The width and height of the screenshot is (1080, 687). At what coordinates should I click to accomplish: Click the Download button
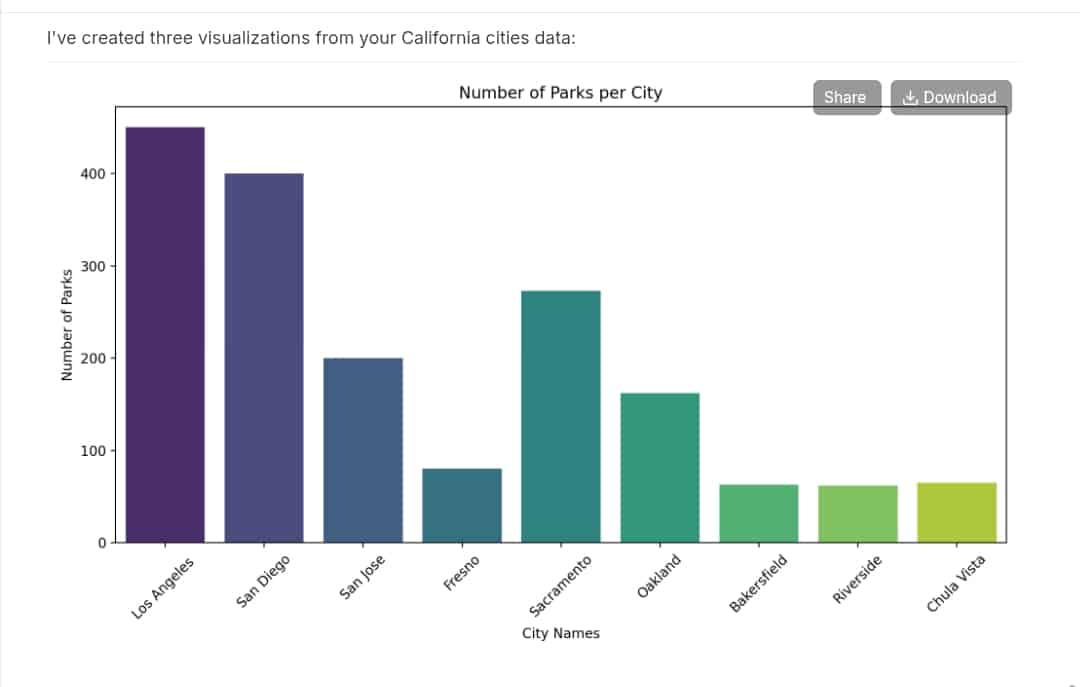click(x=951, y=97)
